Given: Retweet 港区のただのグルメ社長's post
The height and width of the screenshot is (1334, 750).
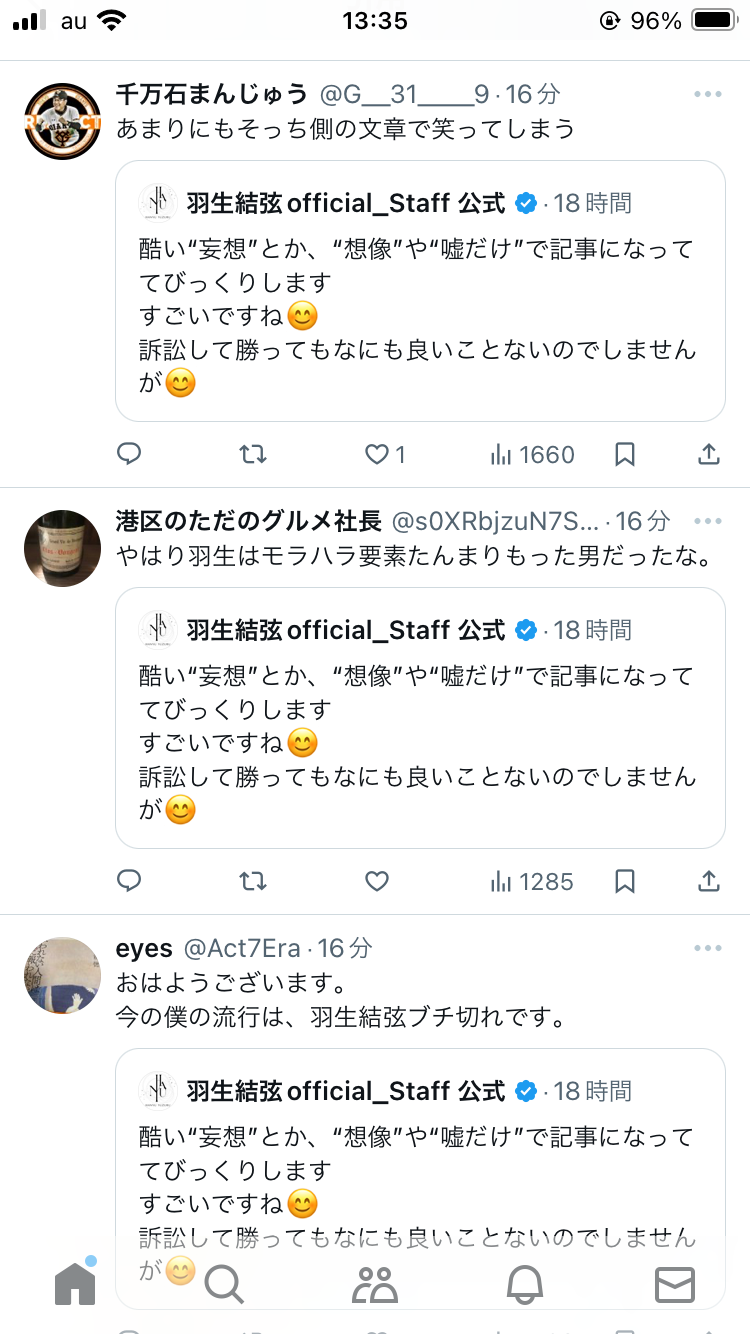Looking at the screenshot, I should pos(253,881).
